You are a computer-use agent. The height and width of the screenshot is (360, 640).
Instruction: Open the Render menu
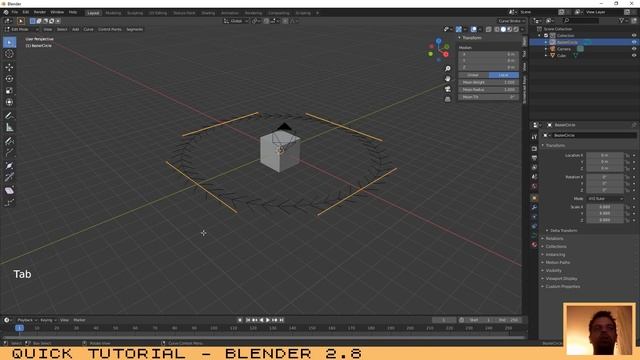point(40,12)
